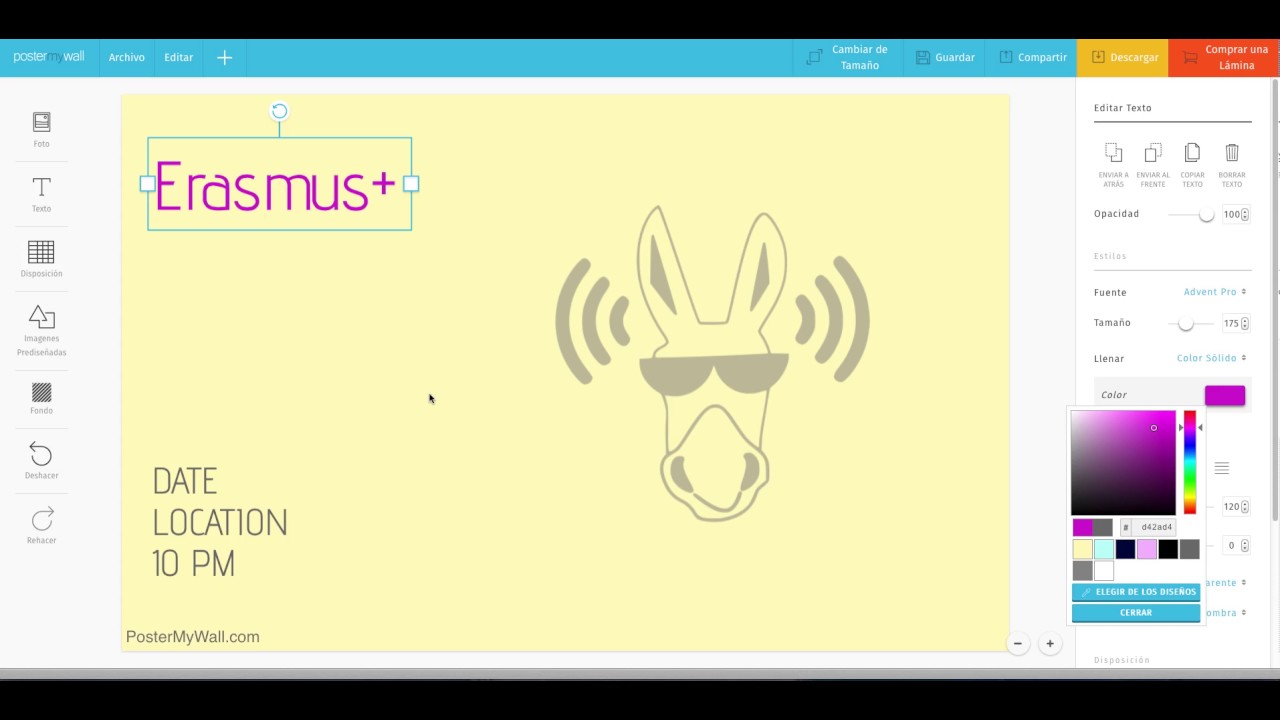Screen dimensions: 1280x720
Task: Save the design with Guardar
Action: click(945, 58)
